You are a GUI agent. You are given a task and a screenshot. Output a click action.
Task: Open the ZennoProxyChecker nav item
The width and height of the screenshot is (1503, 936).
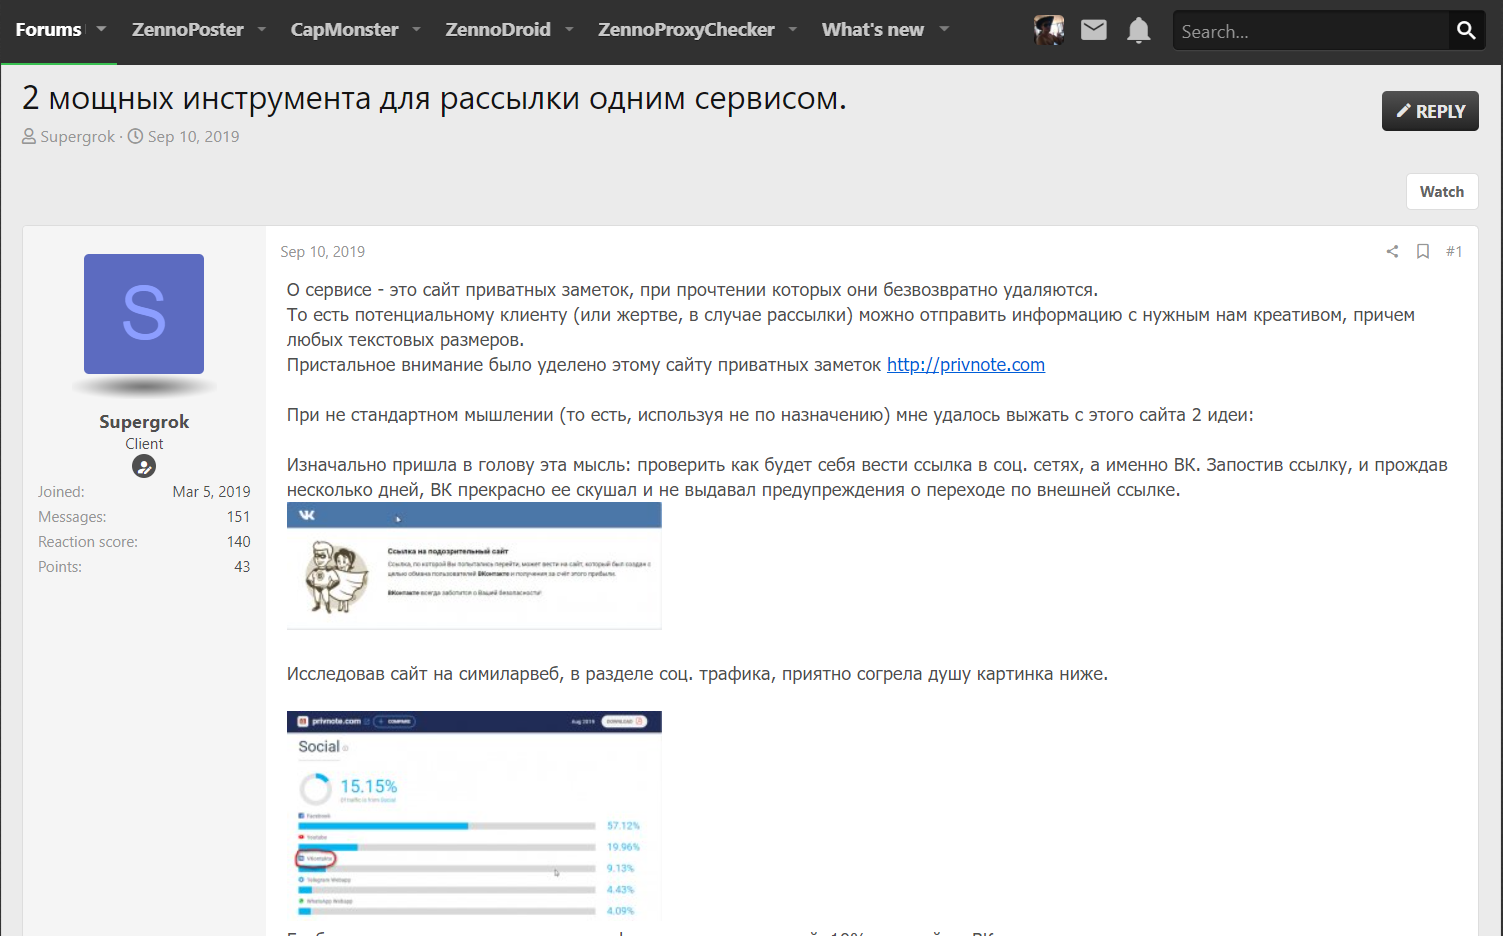click(686, 30)
